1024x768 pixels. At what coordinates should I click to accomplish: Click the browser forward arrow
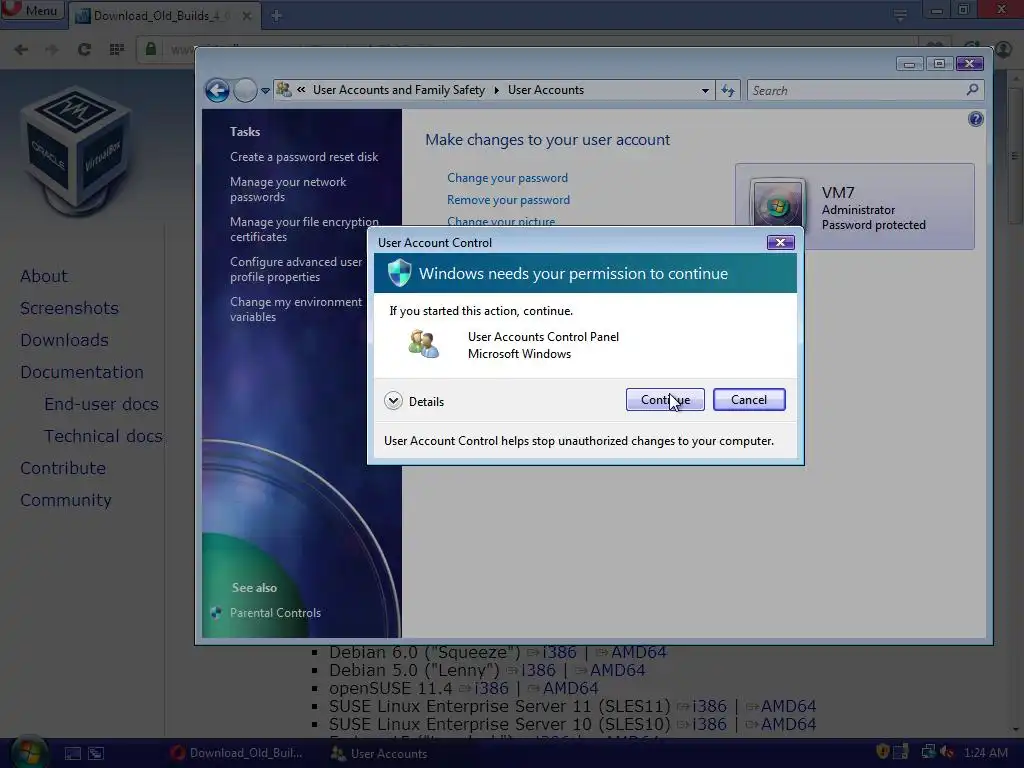click(52, 50)
